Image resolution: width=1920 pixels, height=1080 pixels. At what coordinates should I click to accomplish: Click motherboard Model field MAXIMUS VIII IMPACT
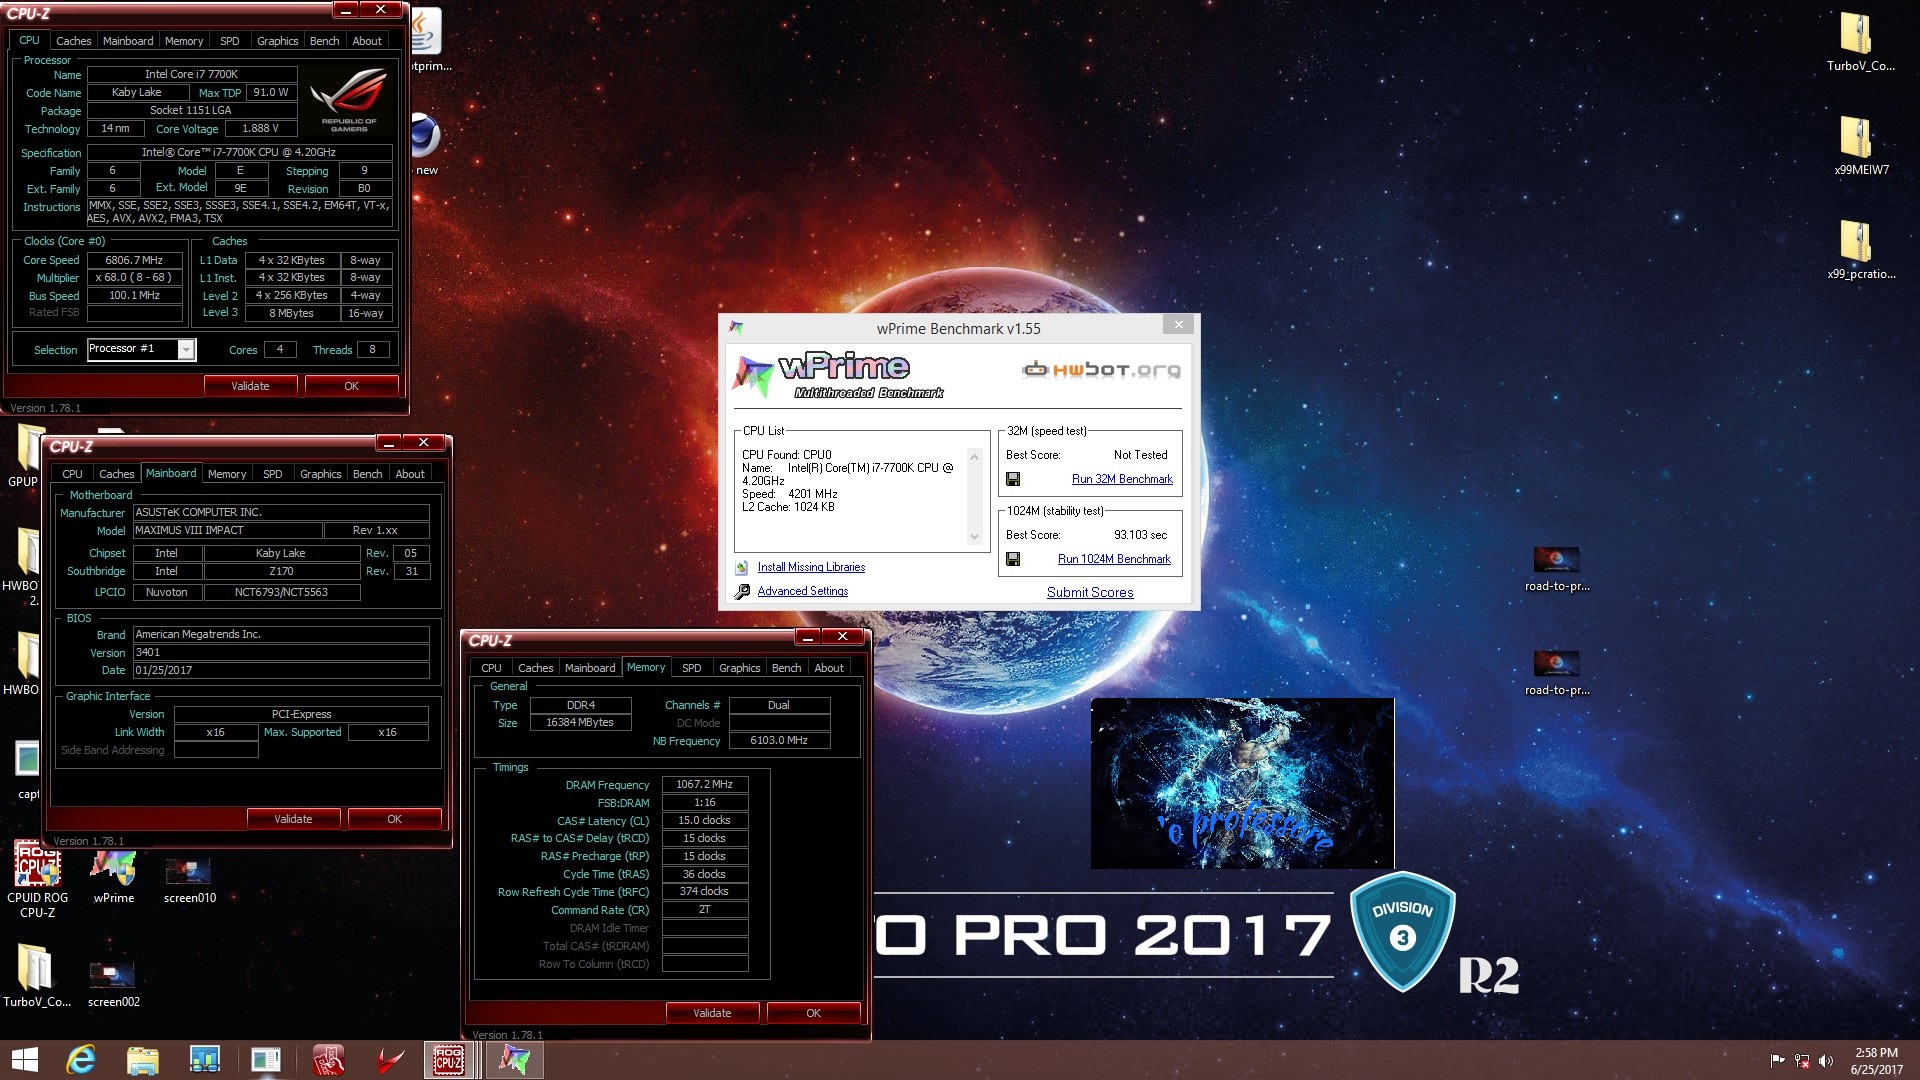228,530
